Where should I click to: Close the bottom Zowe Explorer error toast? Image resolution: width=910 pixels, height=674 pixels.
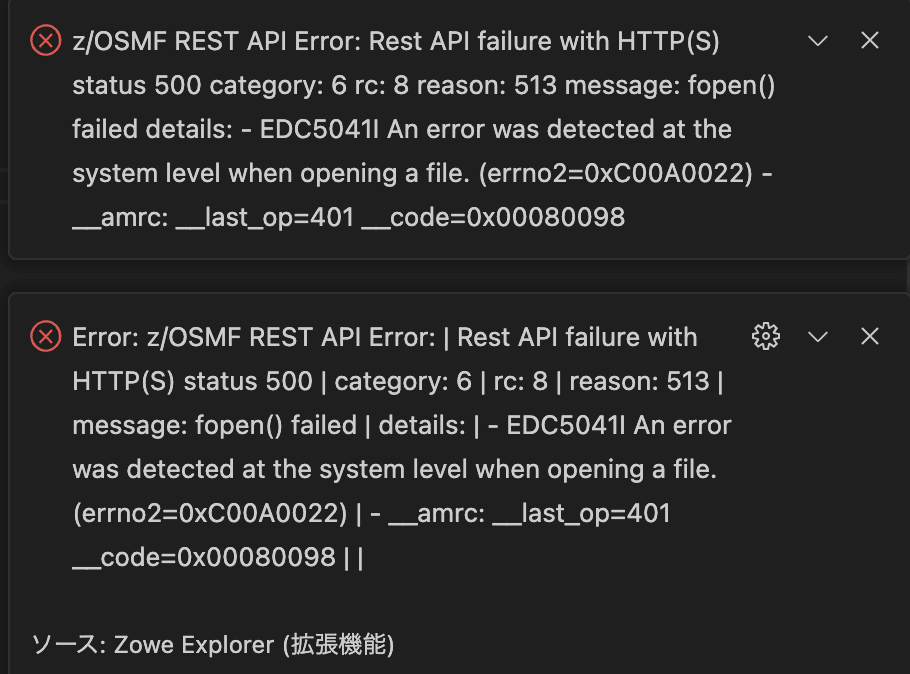[x=869, y=336]
